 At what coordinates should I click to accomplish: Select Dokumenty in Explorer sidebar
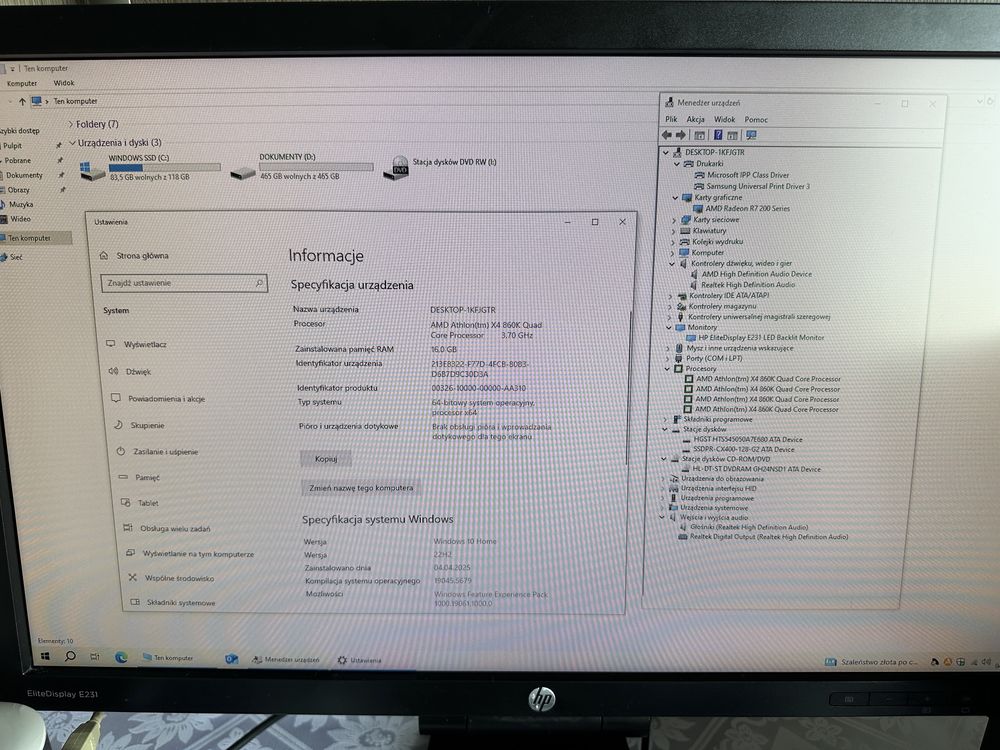(x=24, y=175)
